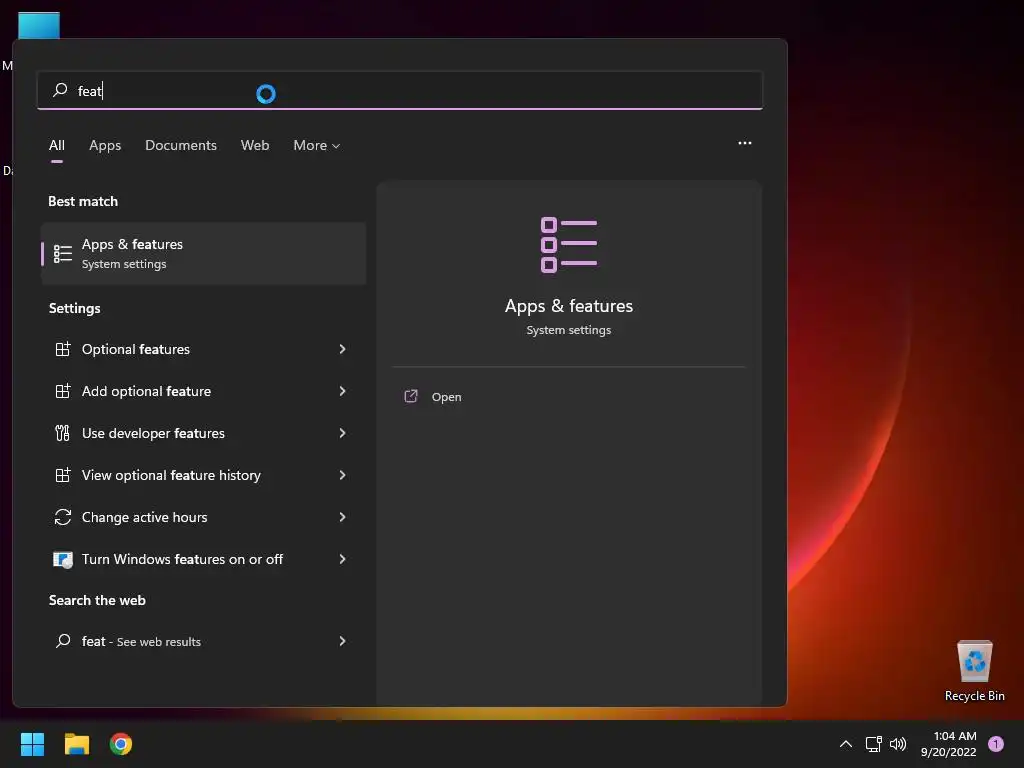Open the clock and date in taskbar
The height and width of the screenshot is (768, 1024).
coord(948,744)
